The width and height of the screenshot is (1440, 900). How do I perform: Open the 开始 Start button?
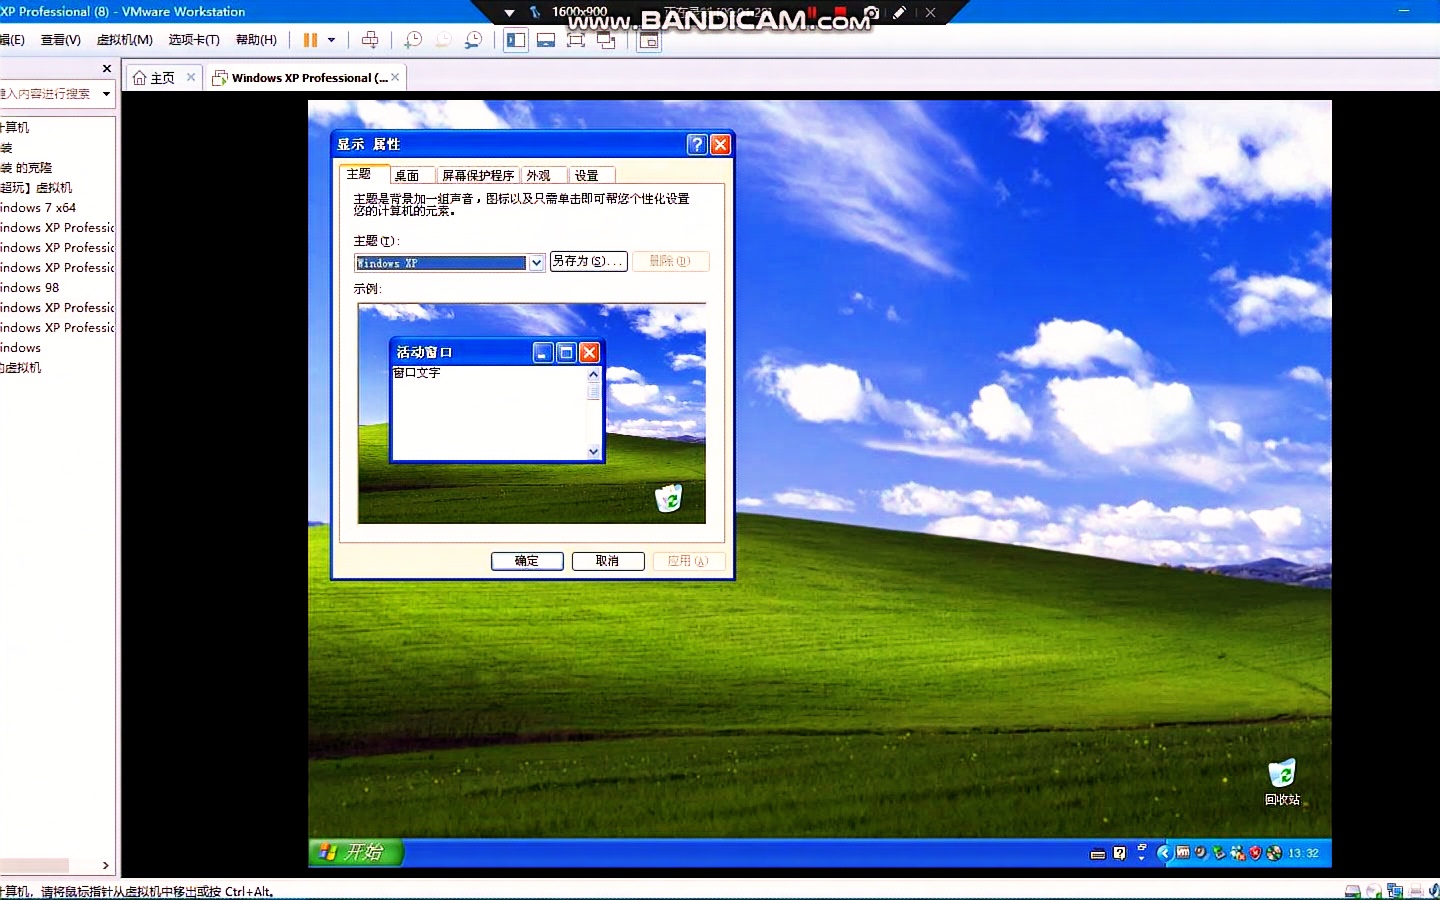(355, 852)
